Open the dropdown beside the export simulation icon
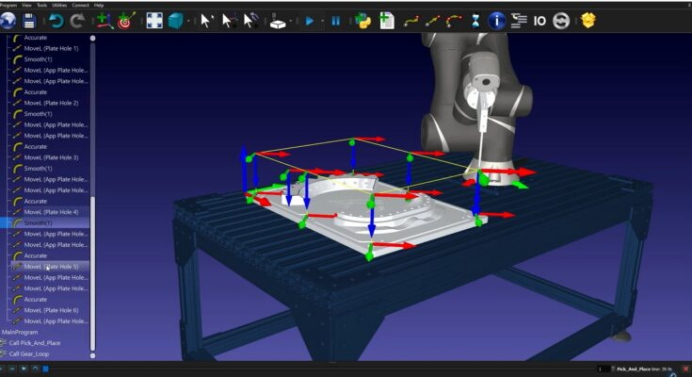The height and width of the screenshot is (377, 692). [x=291, y=21]
